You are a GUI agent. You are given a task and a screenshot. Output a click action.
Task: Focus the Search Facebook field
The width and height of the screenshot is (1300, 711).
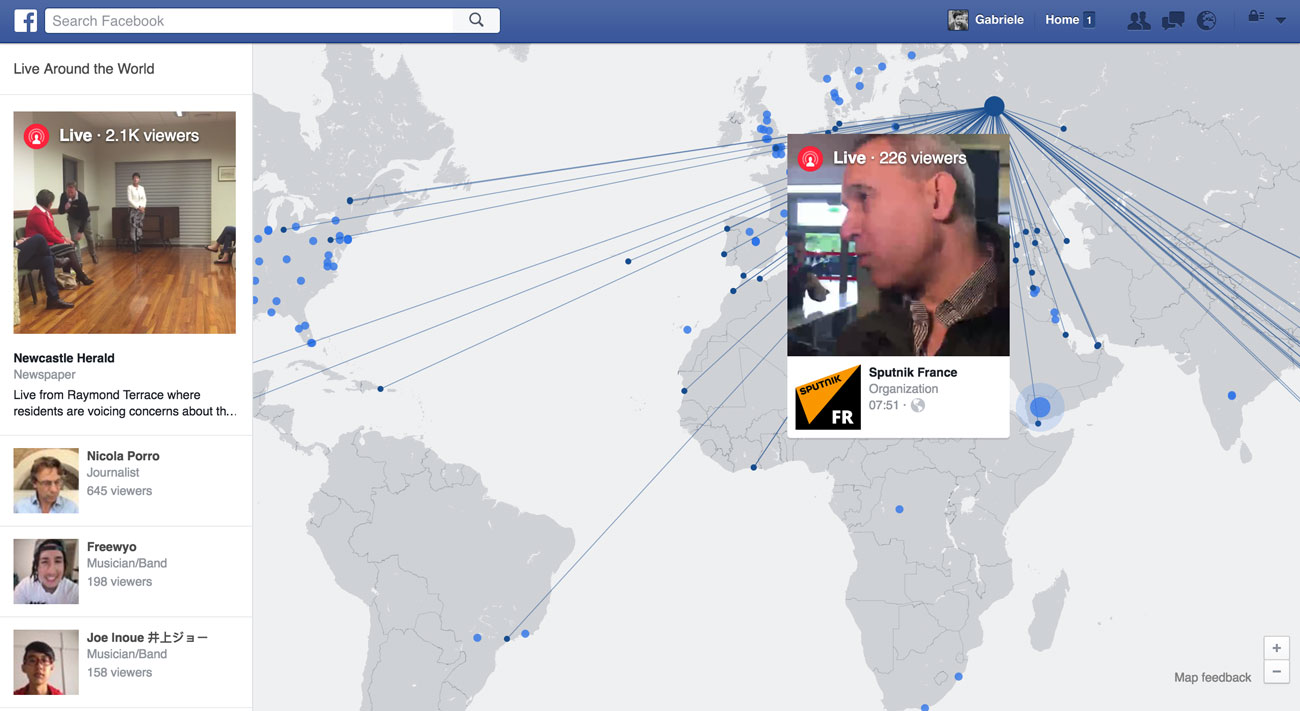coord(250,20)
